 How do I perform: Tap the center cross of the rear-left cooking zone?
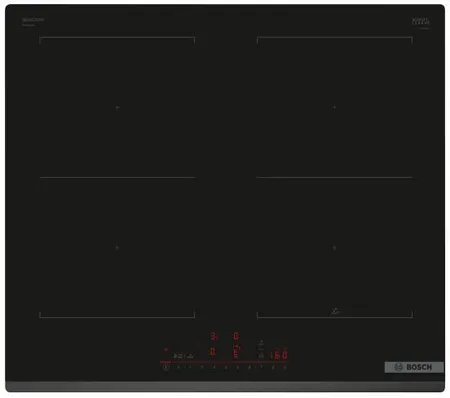tap(117, 107)
